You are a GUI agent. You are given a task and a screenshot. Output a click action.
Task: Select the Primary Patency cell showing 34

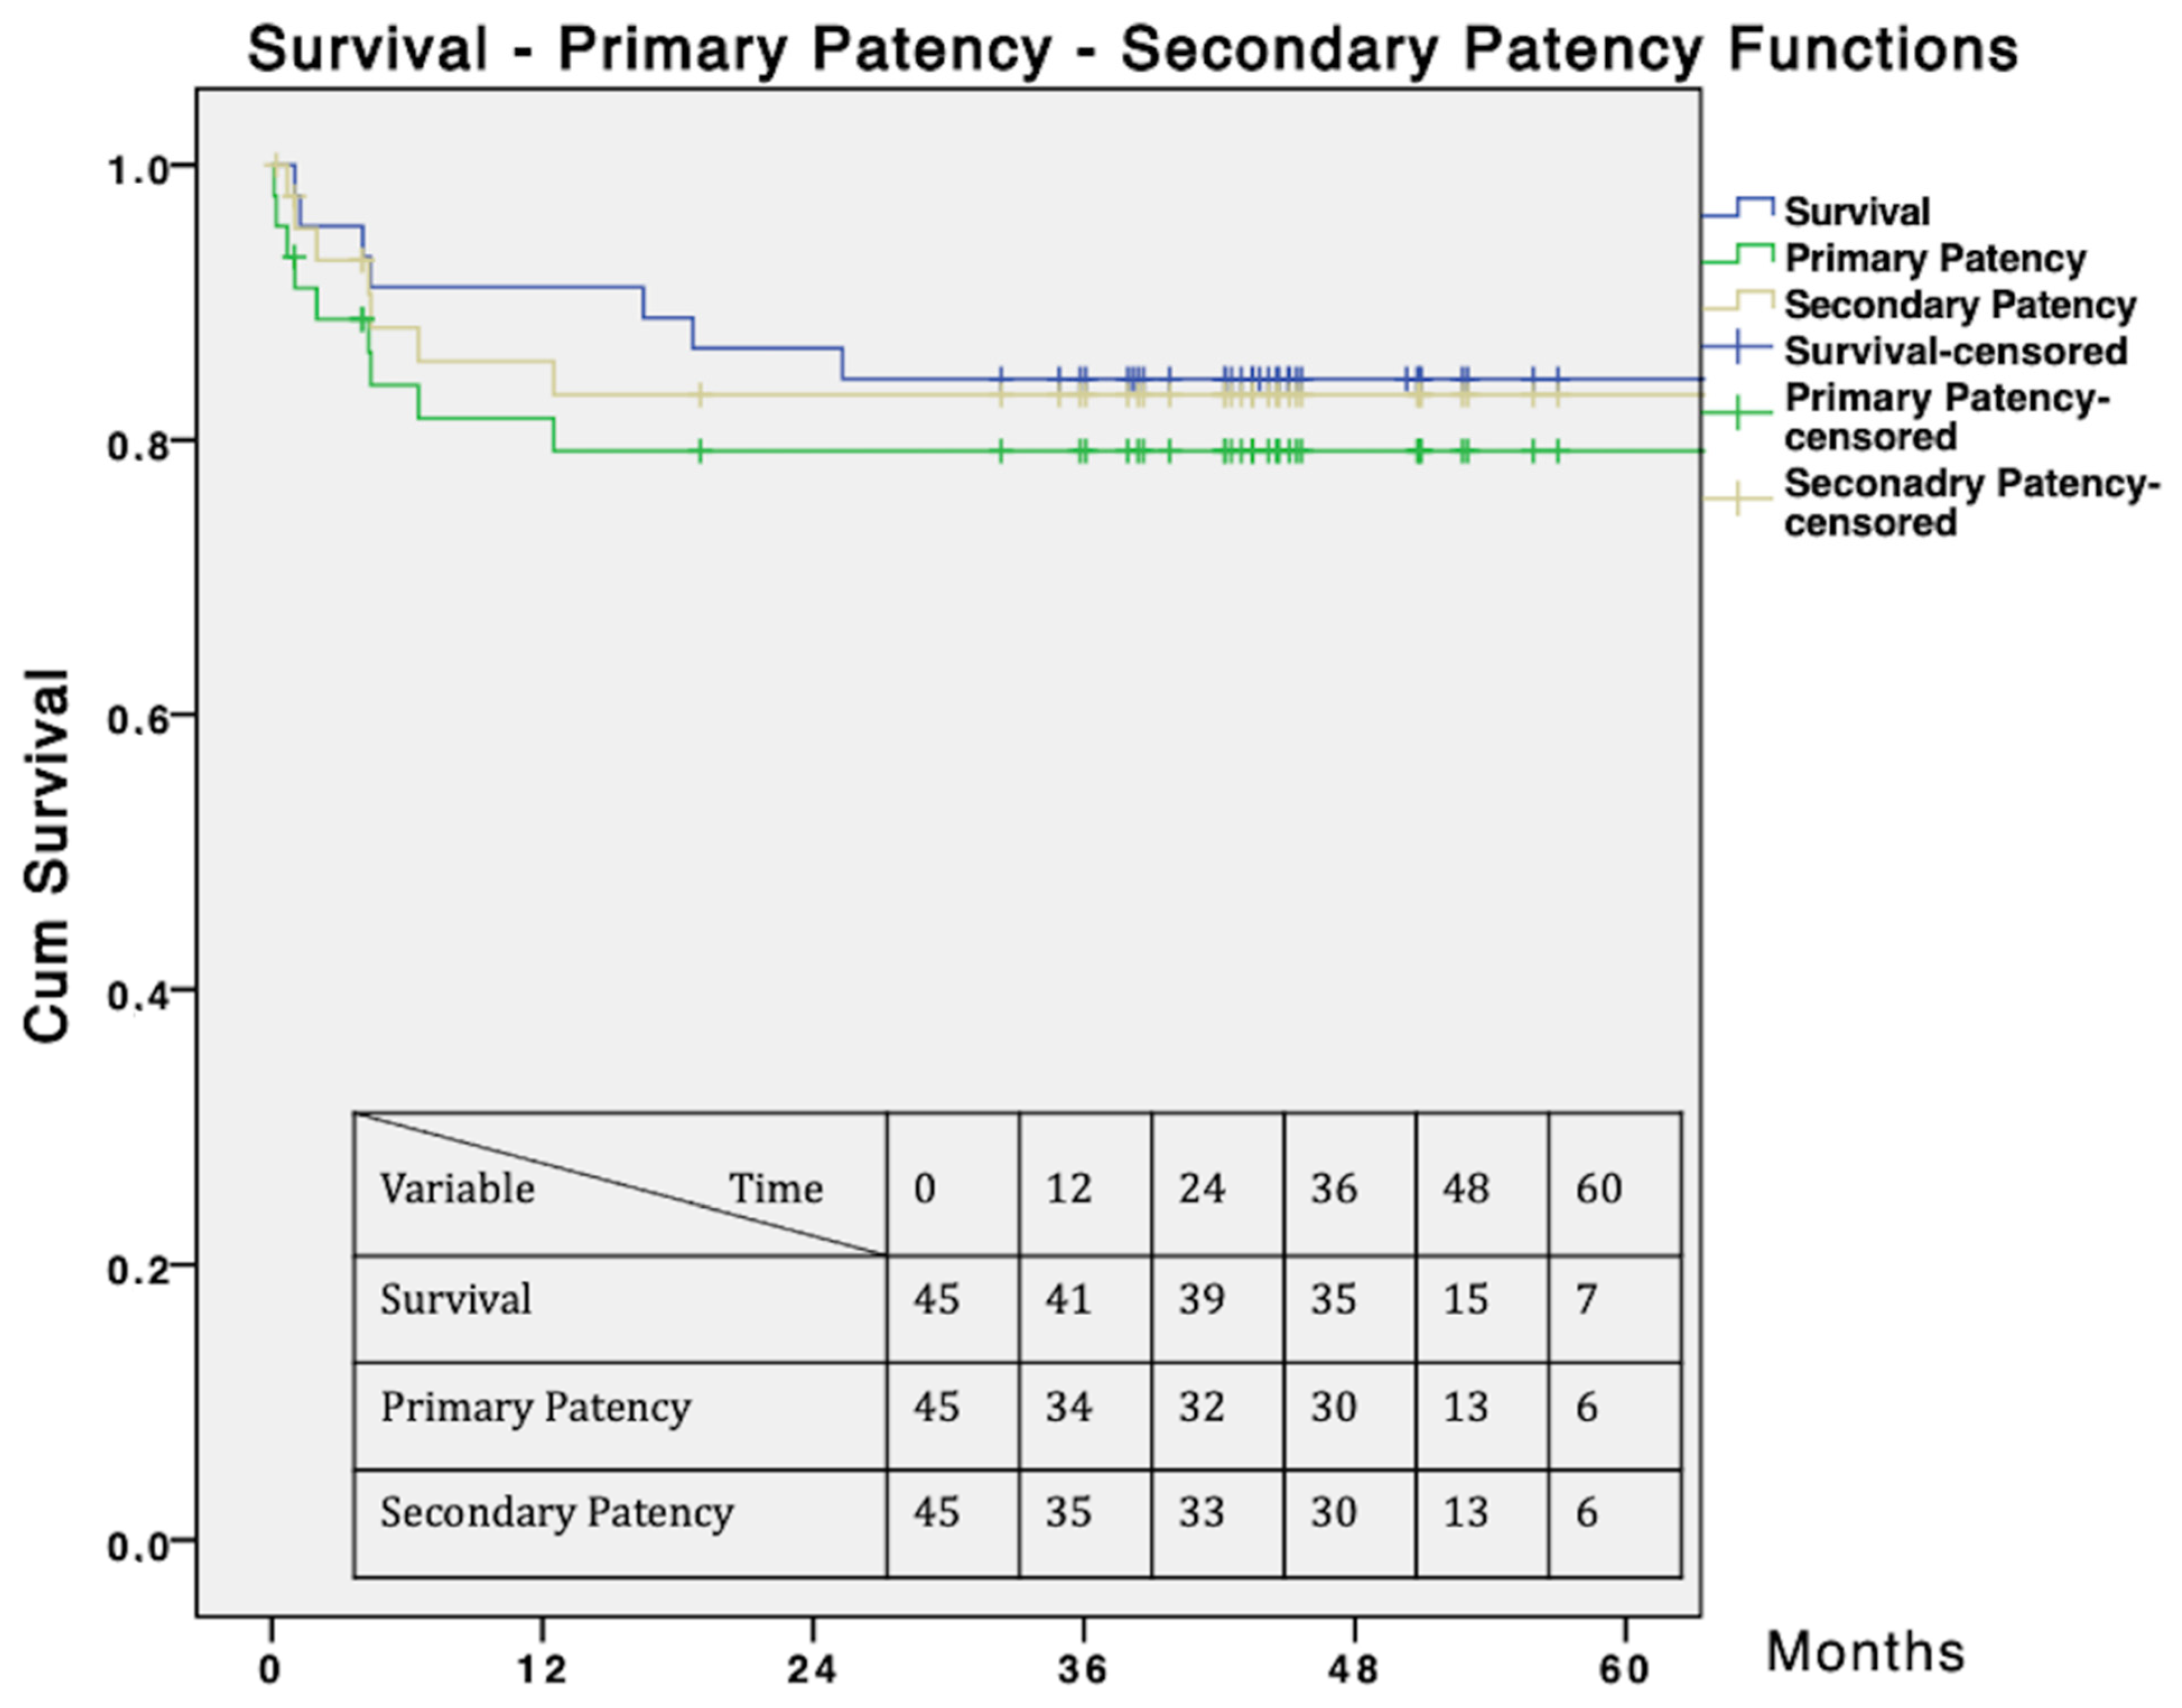coord(1068,1407)
